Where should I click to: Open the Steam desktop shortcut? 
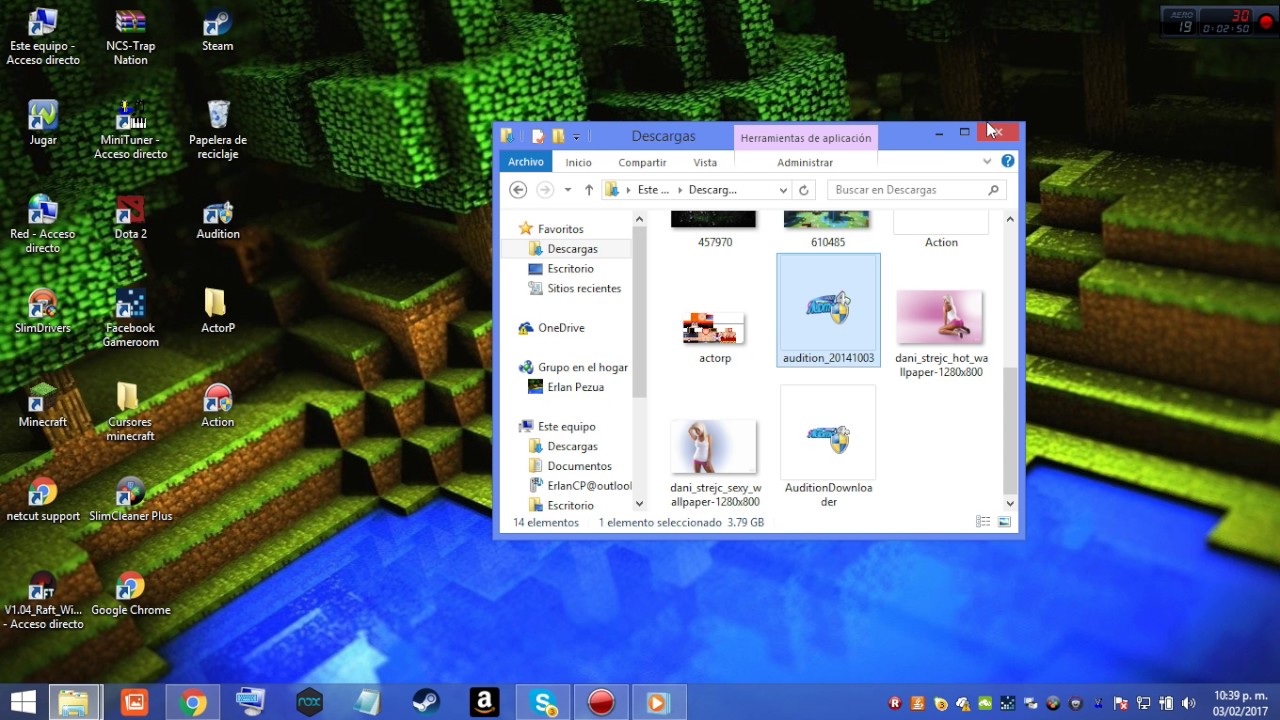click(x=217, y=31)
